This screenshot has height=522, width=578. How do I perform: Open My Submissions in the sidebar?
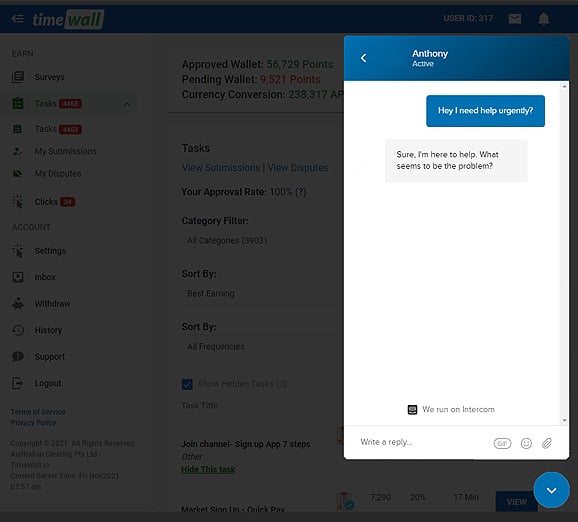(65, 151)
